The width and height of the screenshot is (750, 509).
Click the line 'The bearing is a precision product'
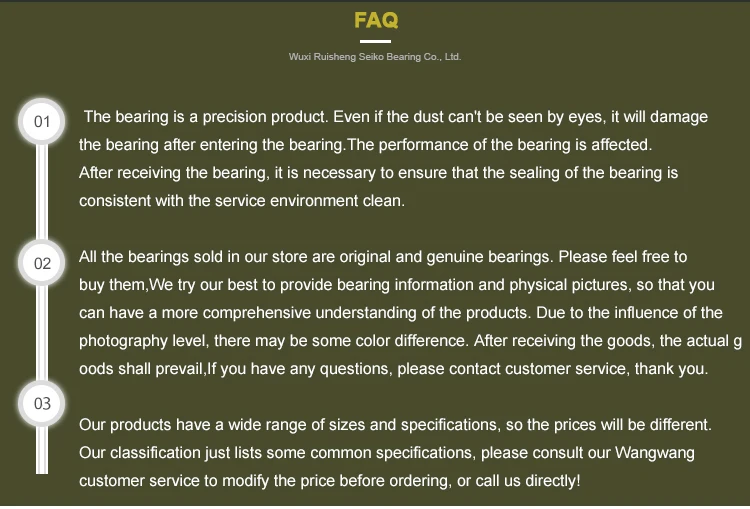[x=396, y=117]
